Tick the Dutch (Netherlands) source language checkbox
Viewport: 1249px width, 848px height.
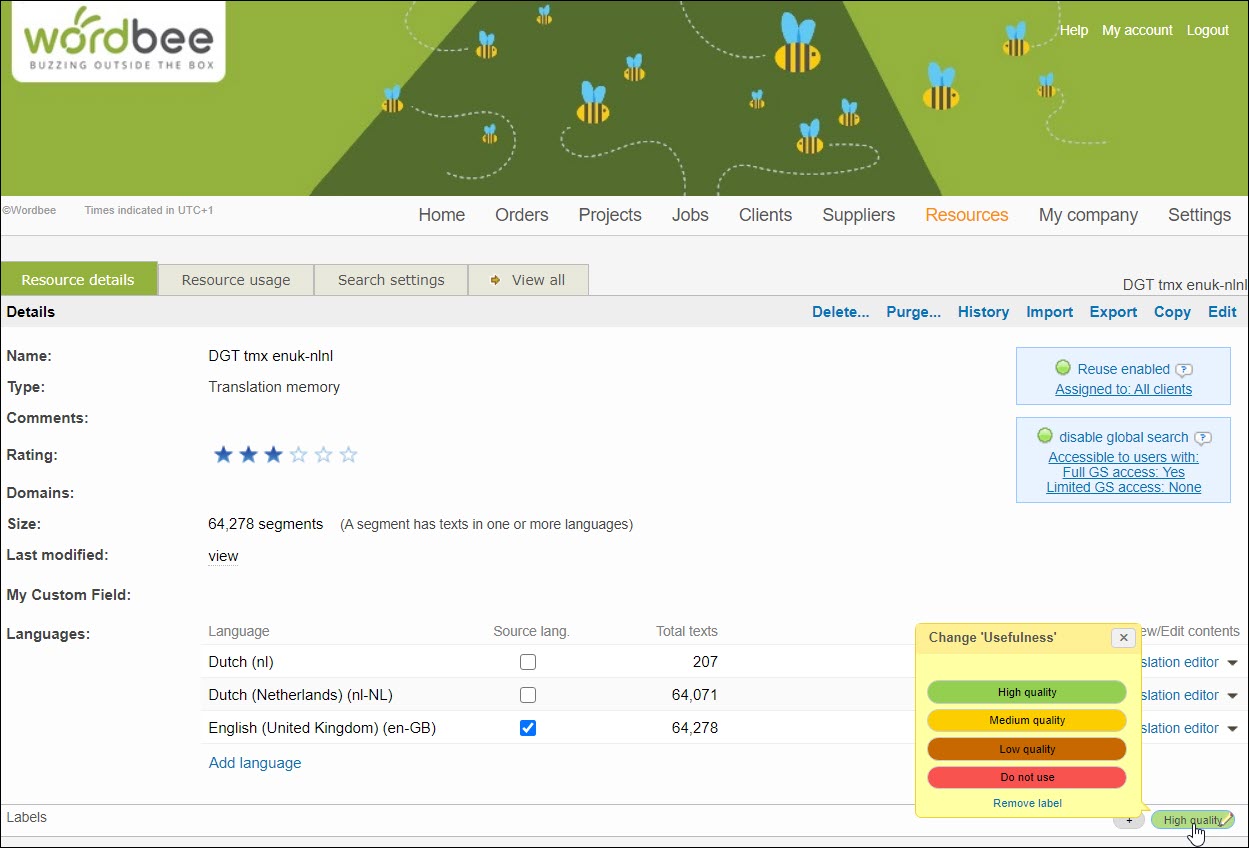pyautogui.click(x=528, y=695)
